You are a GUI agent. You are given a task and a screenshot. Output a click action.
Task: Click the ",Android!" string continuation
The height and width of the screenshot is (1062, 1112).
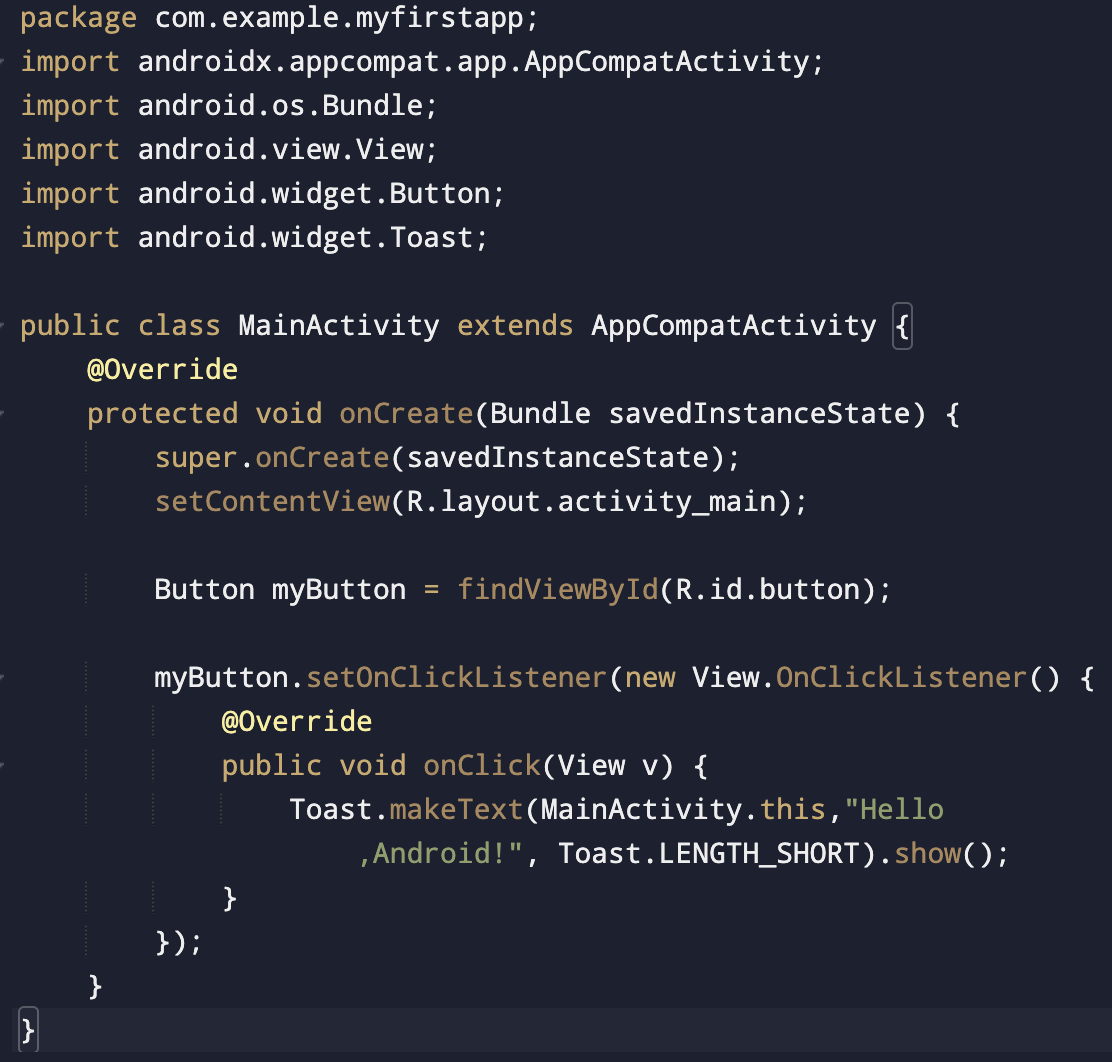(440, 853)
